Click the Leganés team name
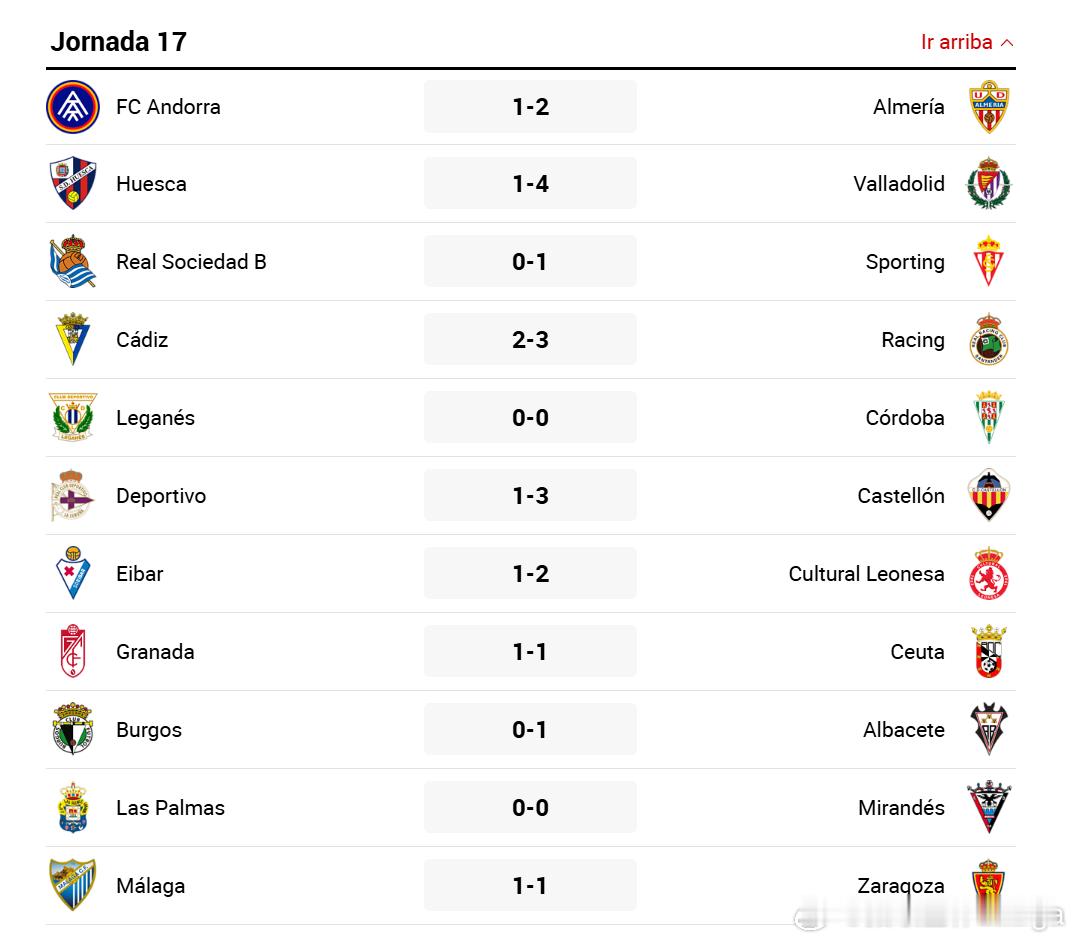The image size is (1074, 942). [x=155, y=418]
